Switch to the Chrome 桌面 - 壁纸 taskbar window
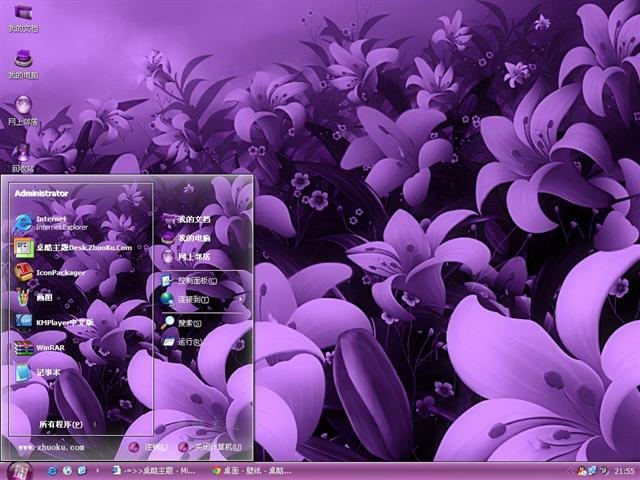The width and height of the screenshot is (640, 480). click(251, 471)
